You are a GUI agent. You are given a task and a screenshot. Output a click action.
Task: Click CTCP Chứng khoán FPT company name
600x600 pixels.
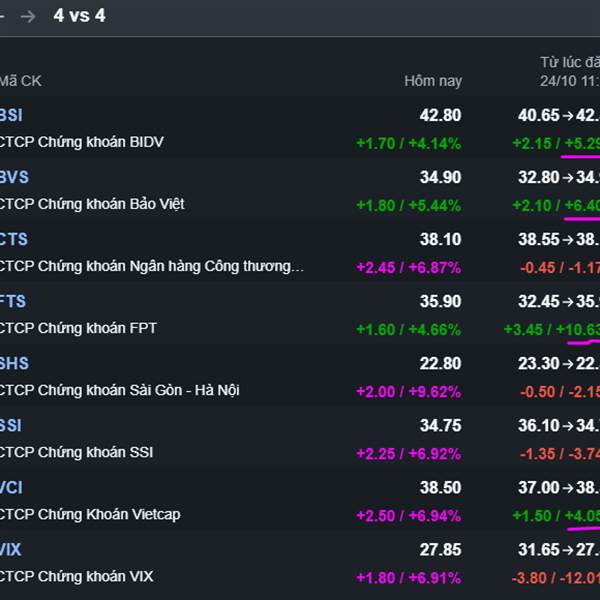click(79, 328)
